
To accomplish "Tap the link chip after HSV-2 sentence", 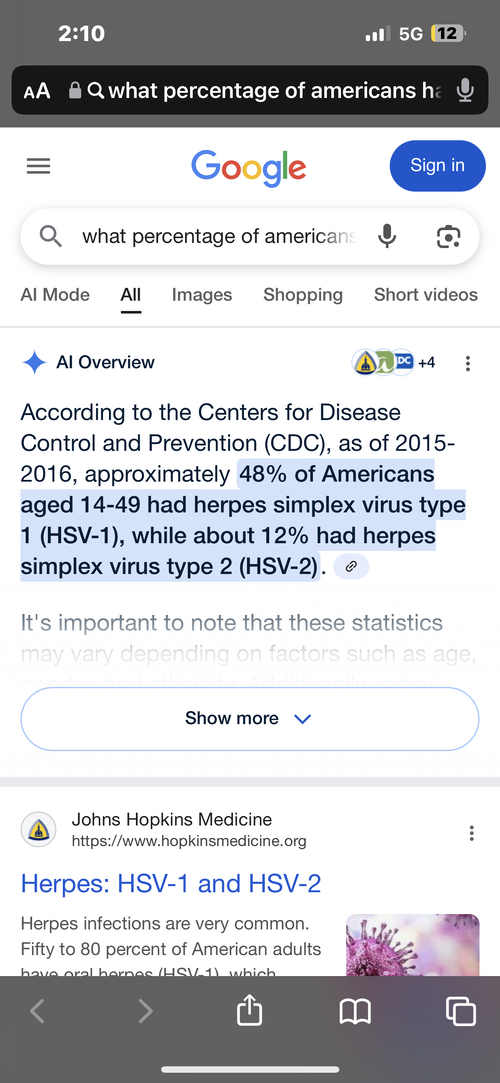I will tap(351, 567).
